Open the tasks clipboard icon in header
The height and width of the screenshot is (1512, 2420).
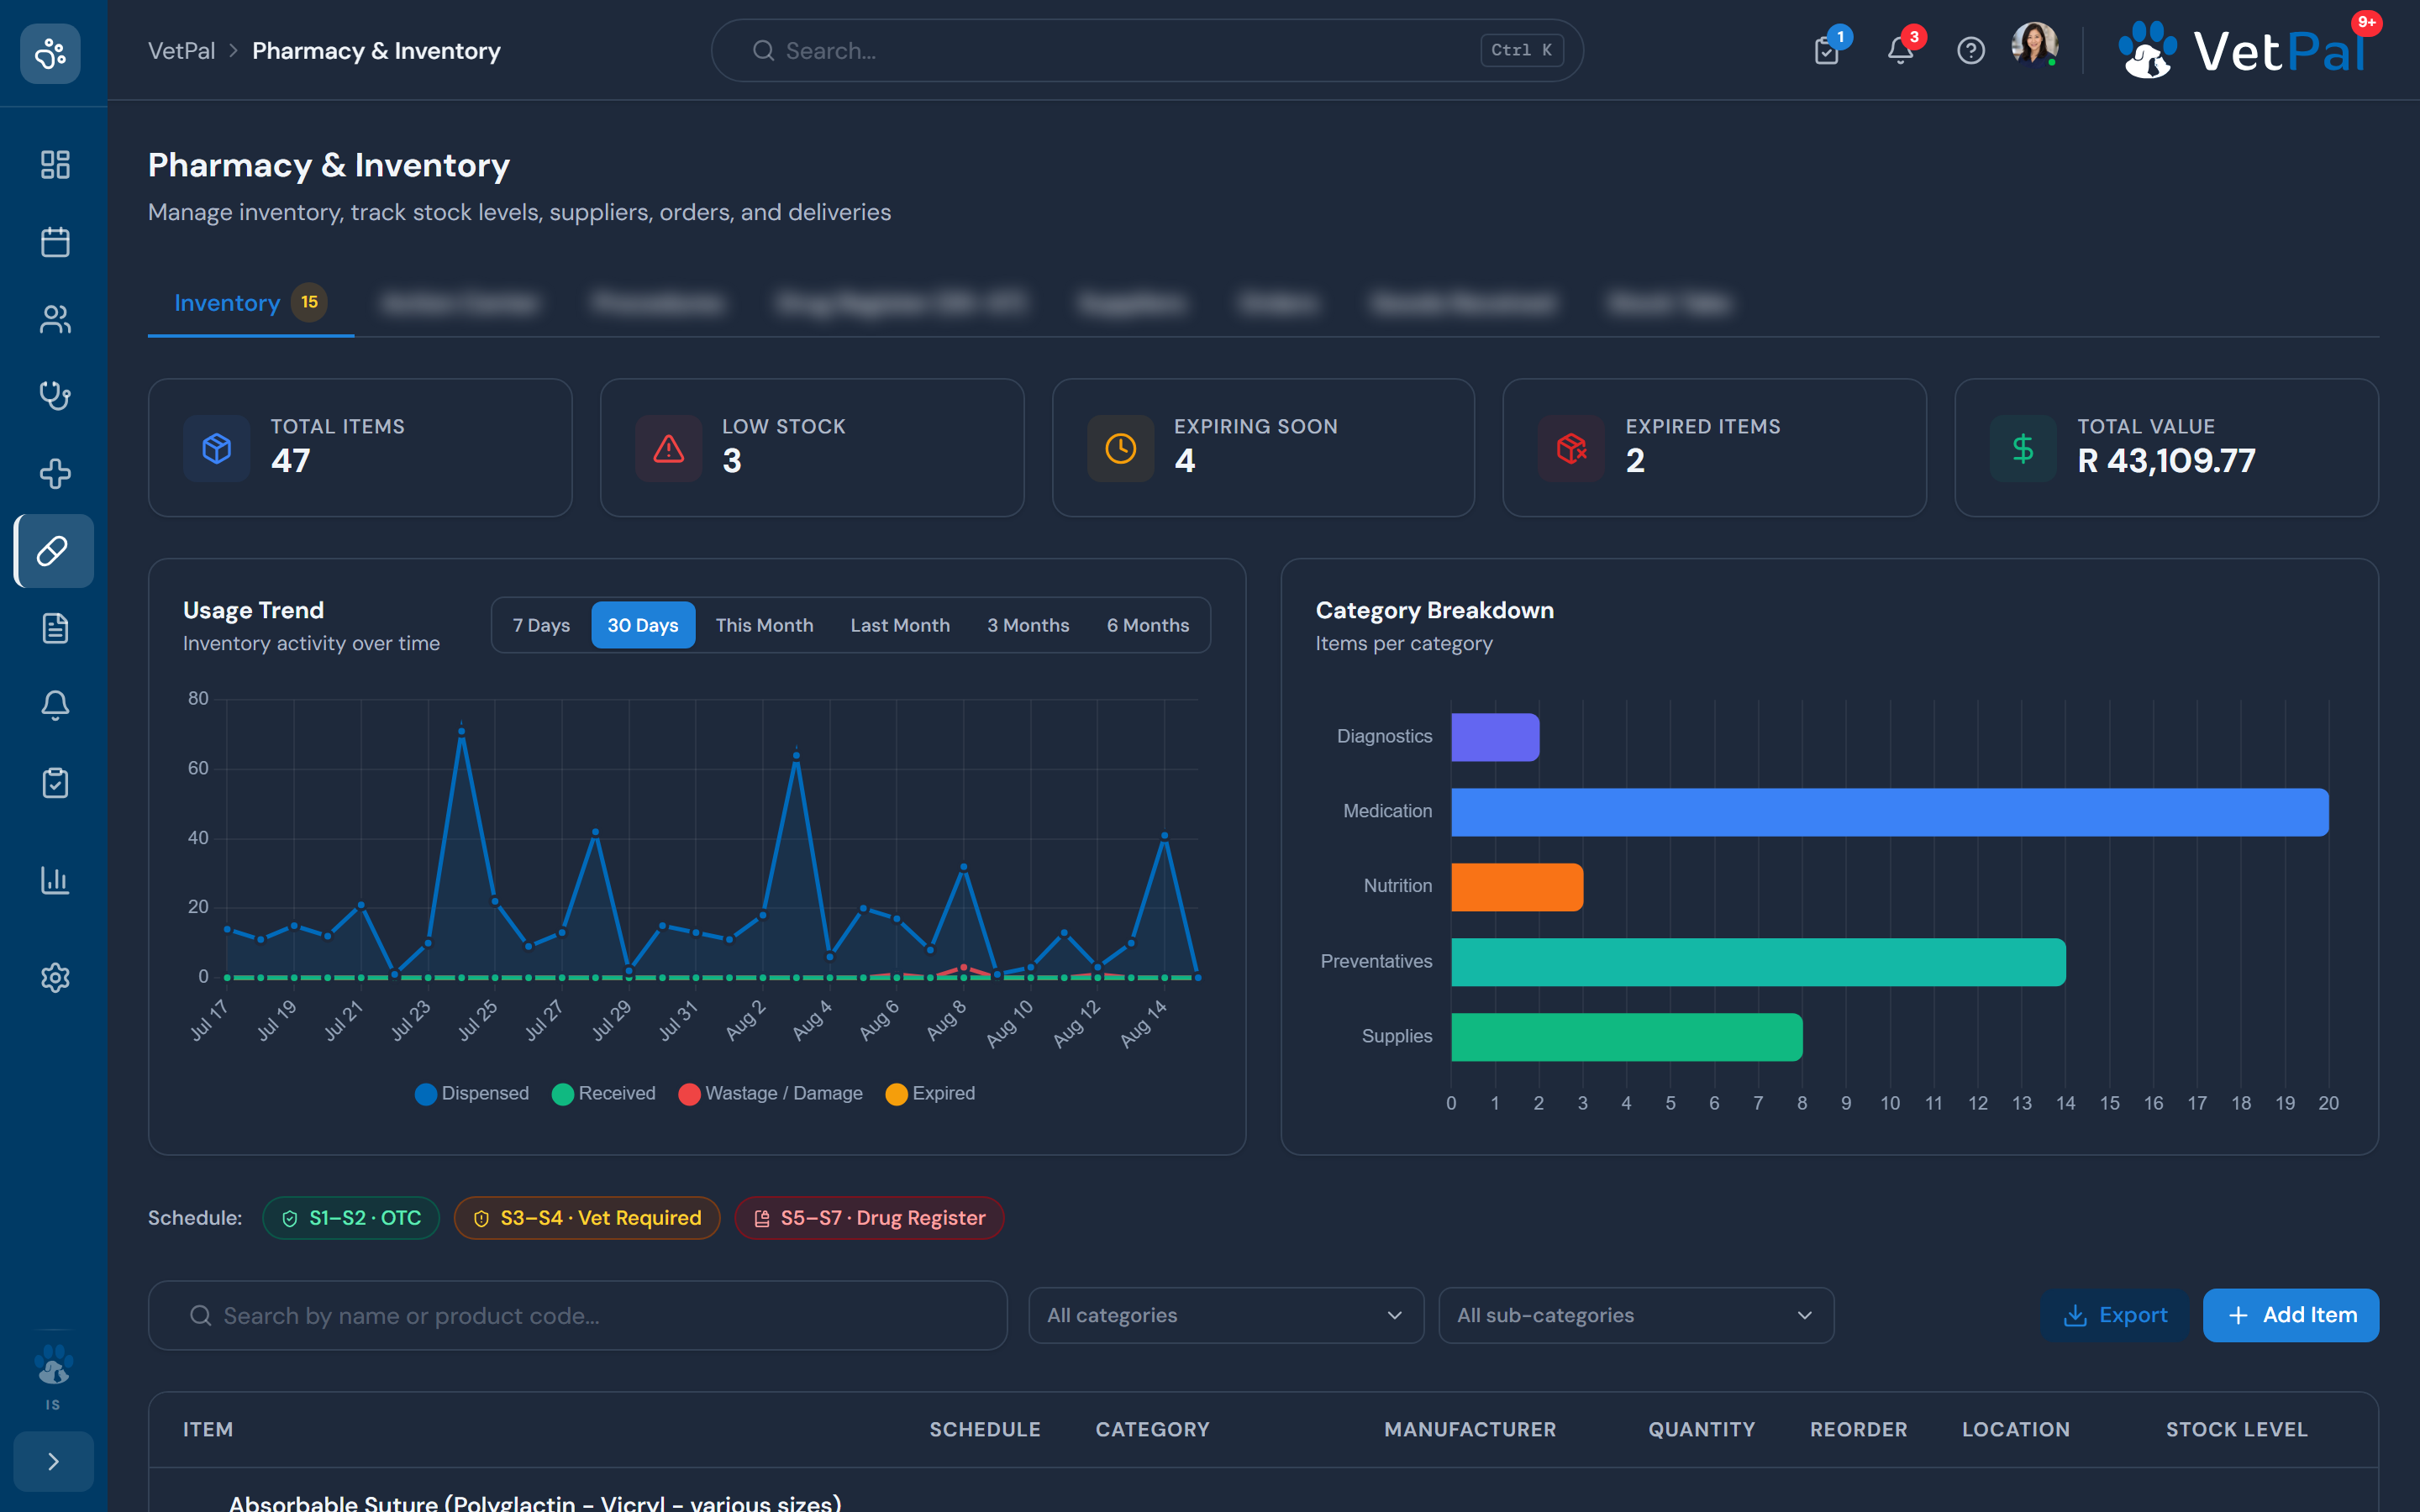[1827, 50]
